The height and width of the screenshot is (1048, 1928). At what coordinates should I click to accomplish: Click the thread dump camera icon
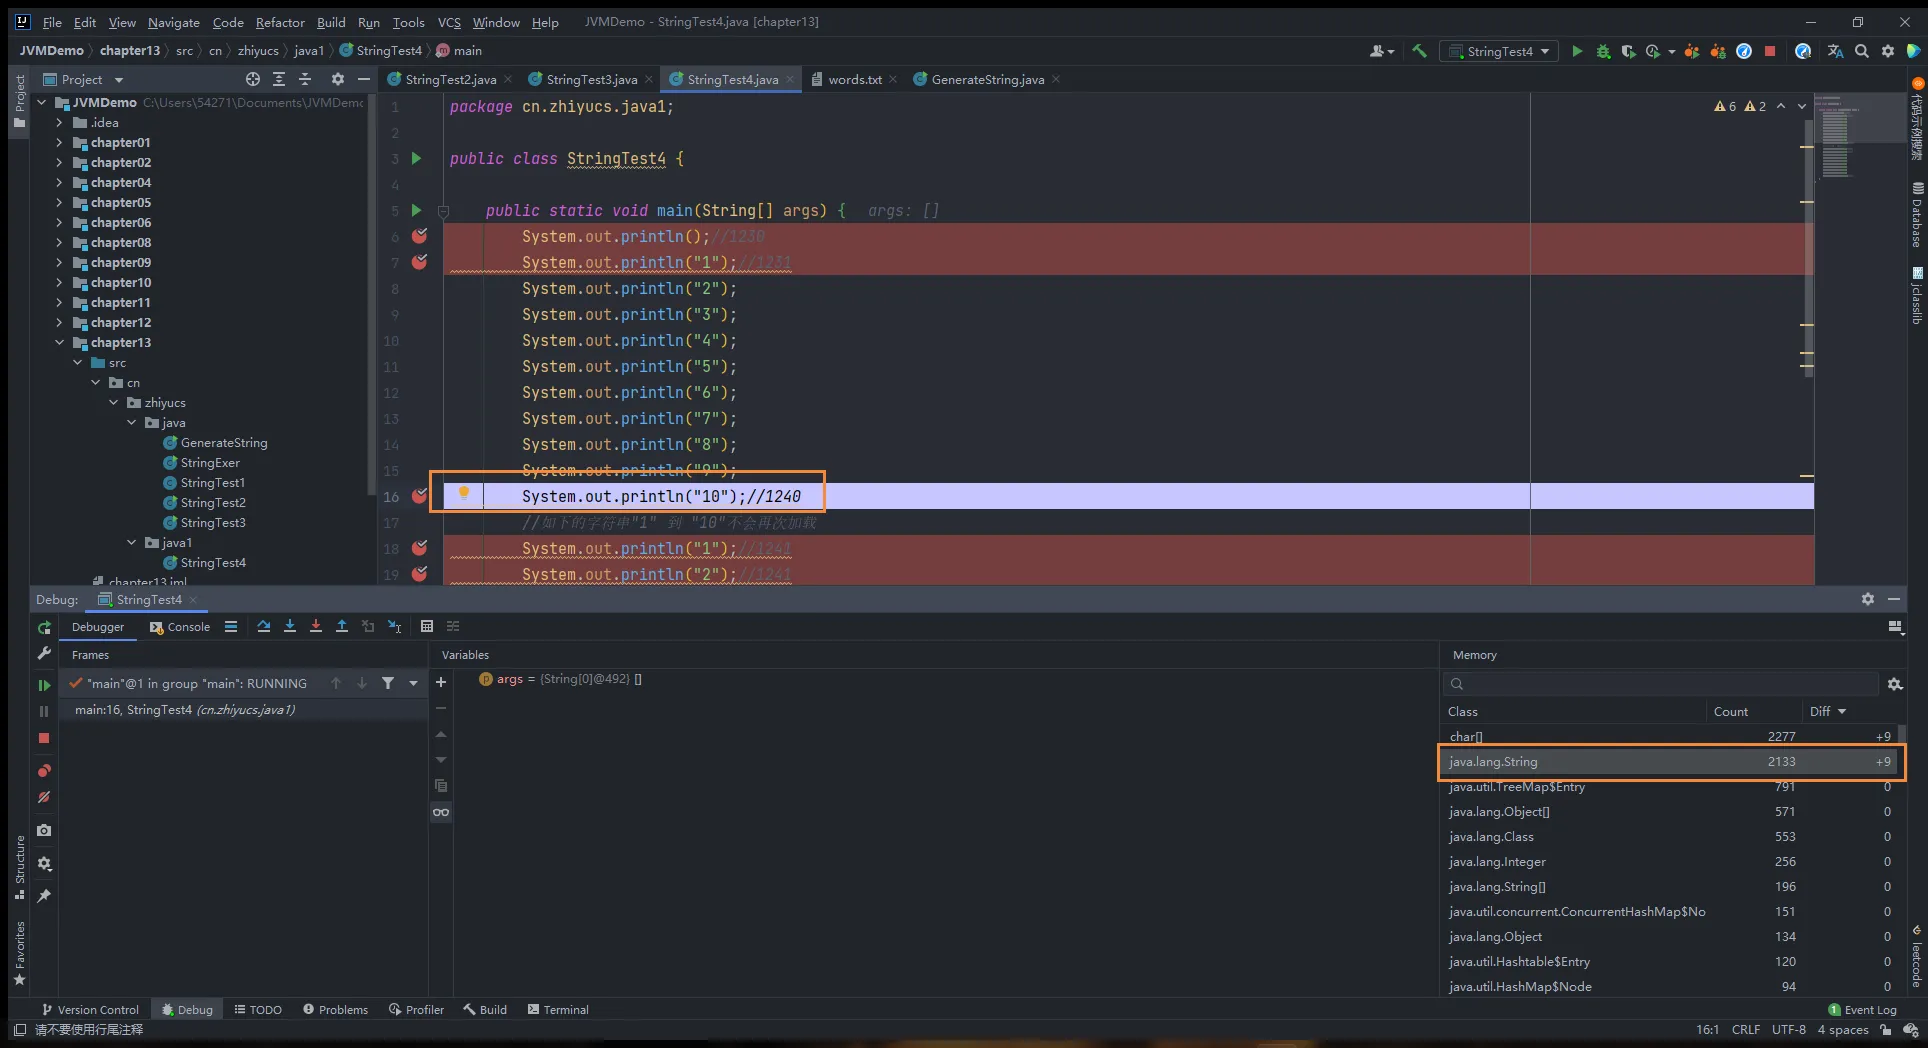click(x=44, y=830)
